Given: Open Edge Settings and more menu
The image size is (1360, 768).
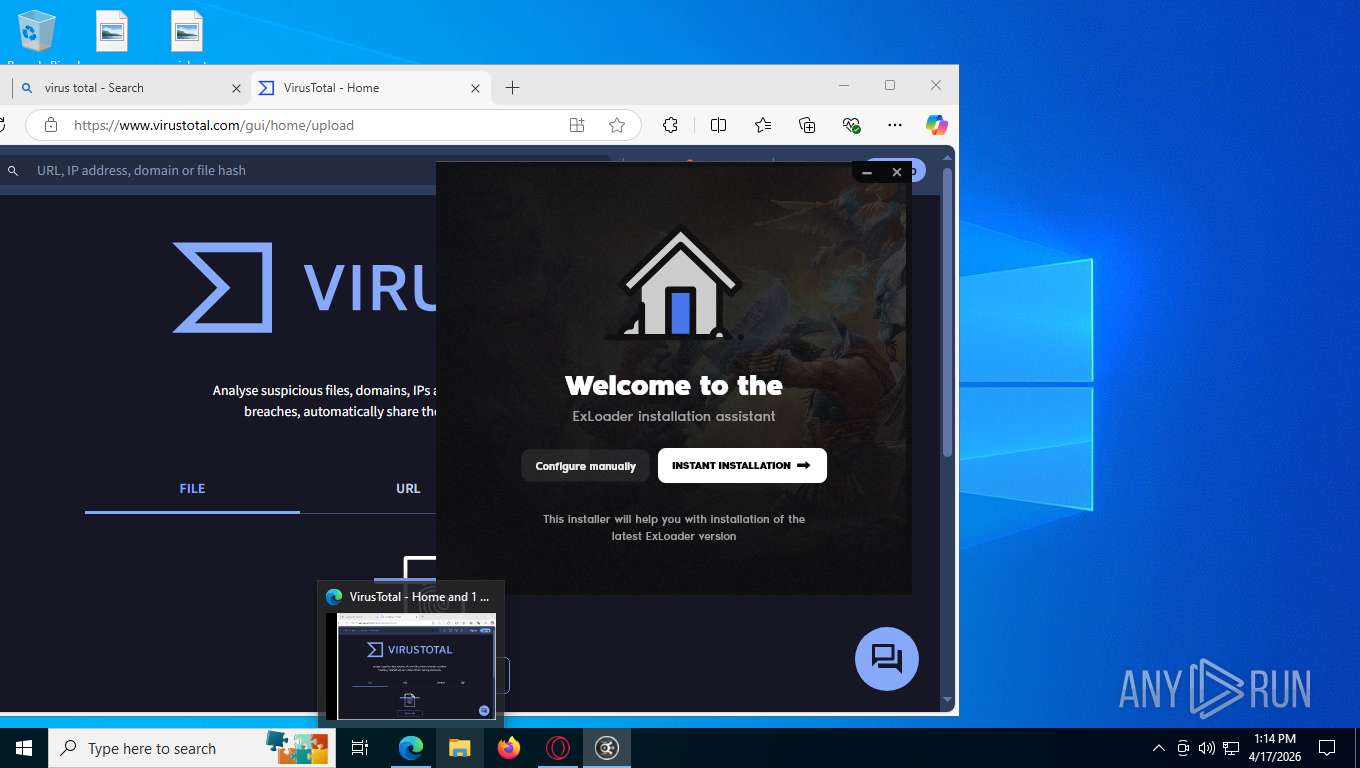Looking at the screenshot, I should tap(895, 125).
